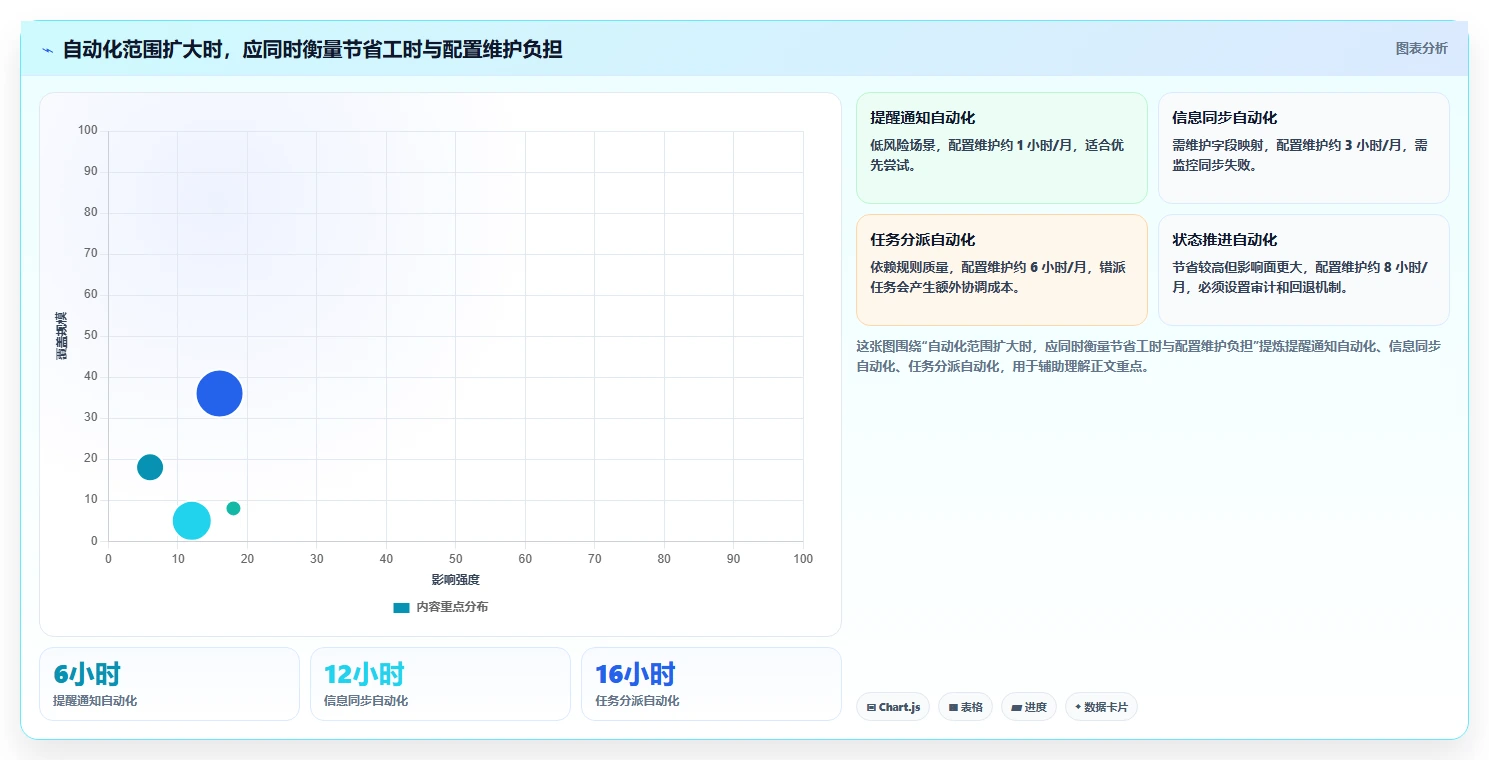Click the x-axis tick label 50
This screenshot has height=760, width=1489.
pos(456,558)
